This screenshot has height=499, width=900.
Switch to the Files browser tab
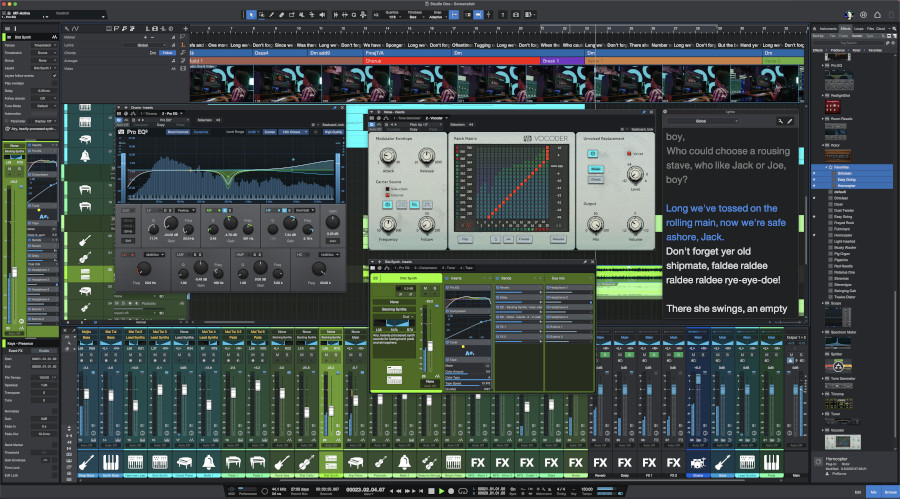coord(870,28)
